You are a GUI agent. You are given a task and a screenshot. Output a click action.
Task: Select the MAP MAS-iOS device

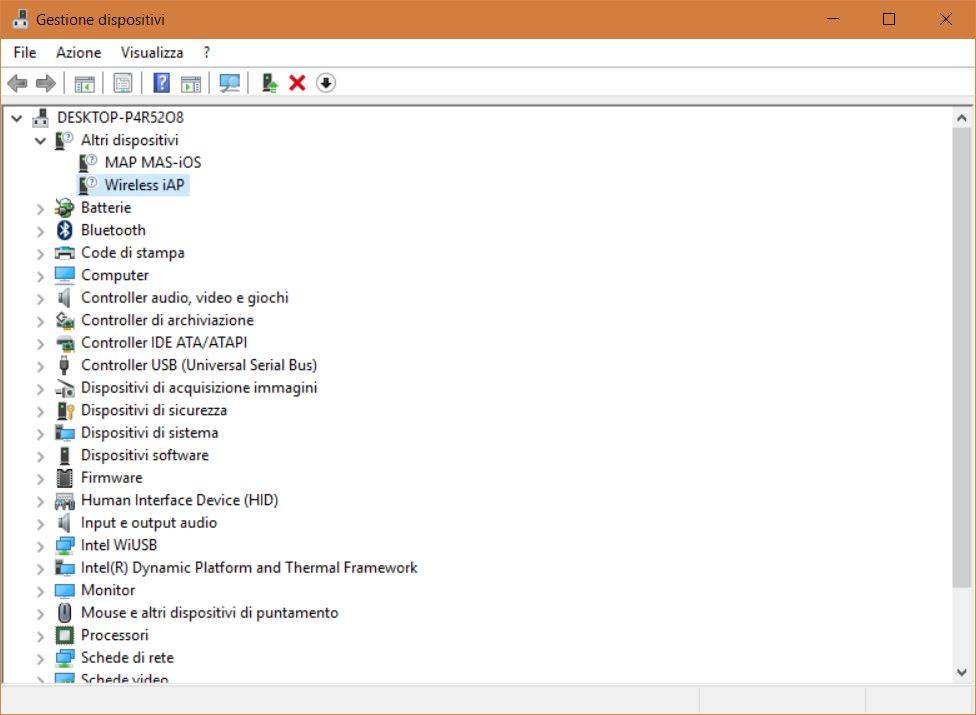(x=152, y=162)
